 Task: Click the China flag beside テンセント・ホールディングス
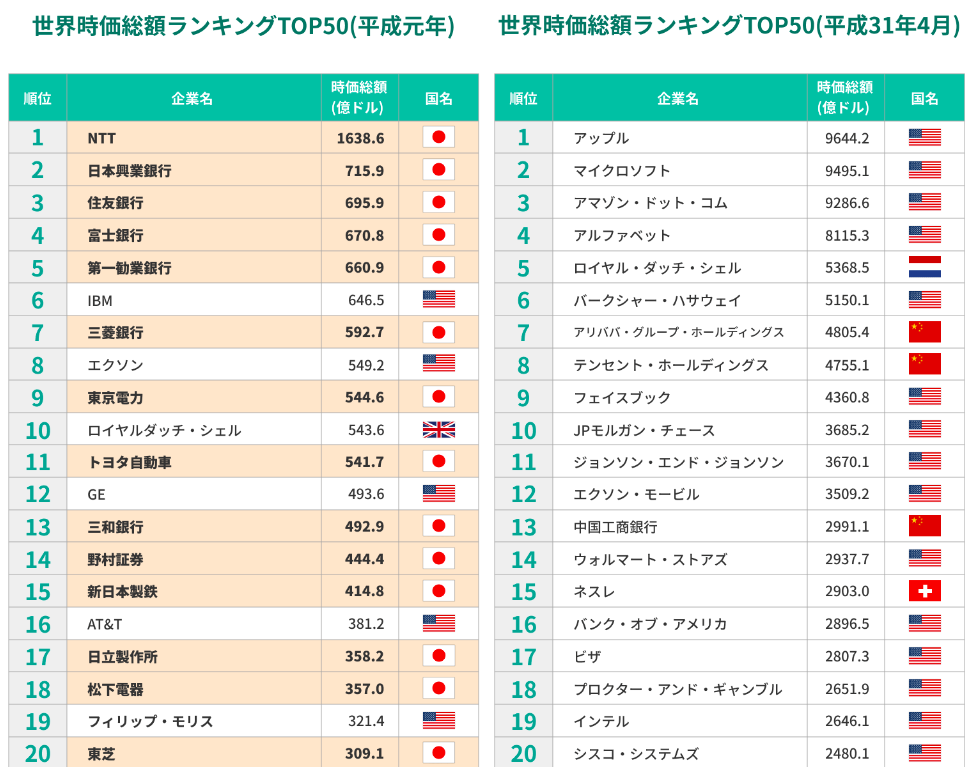(925, 364)
